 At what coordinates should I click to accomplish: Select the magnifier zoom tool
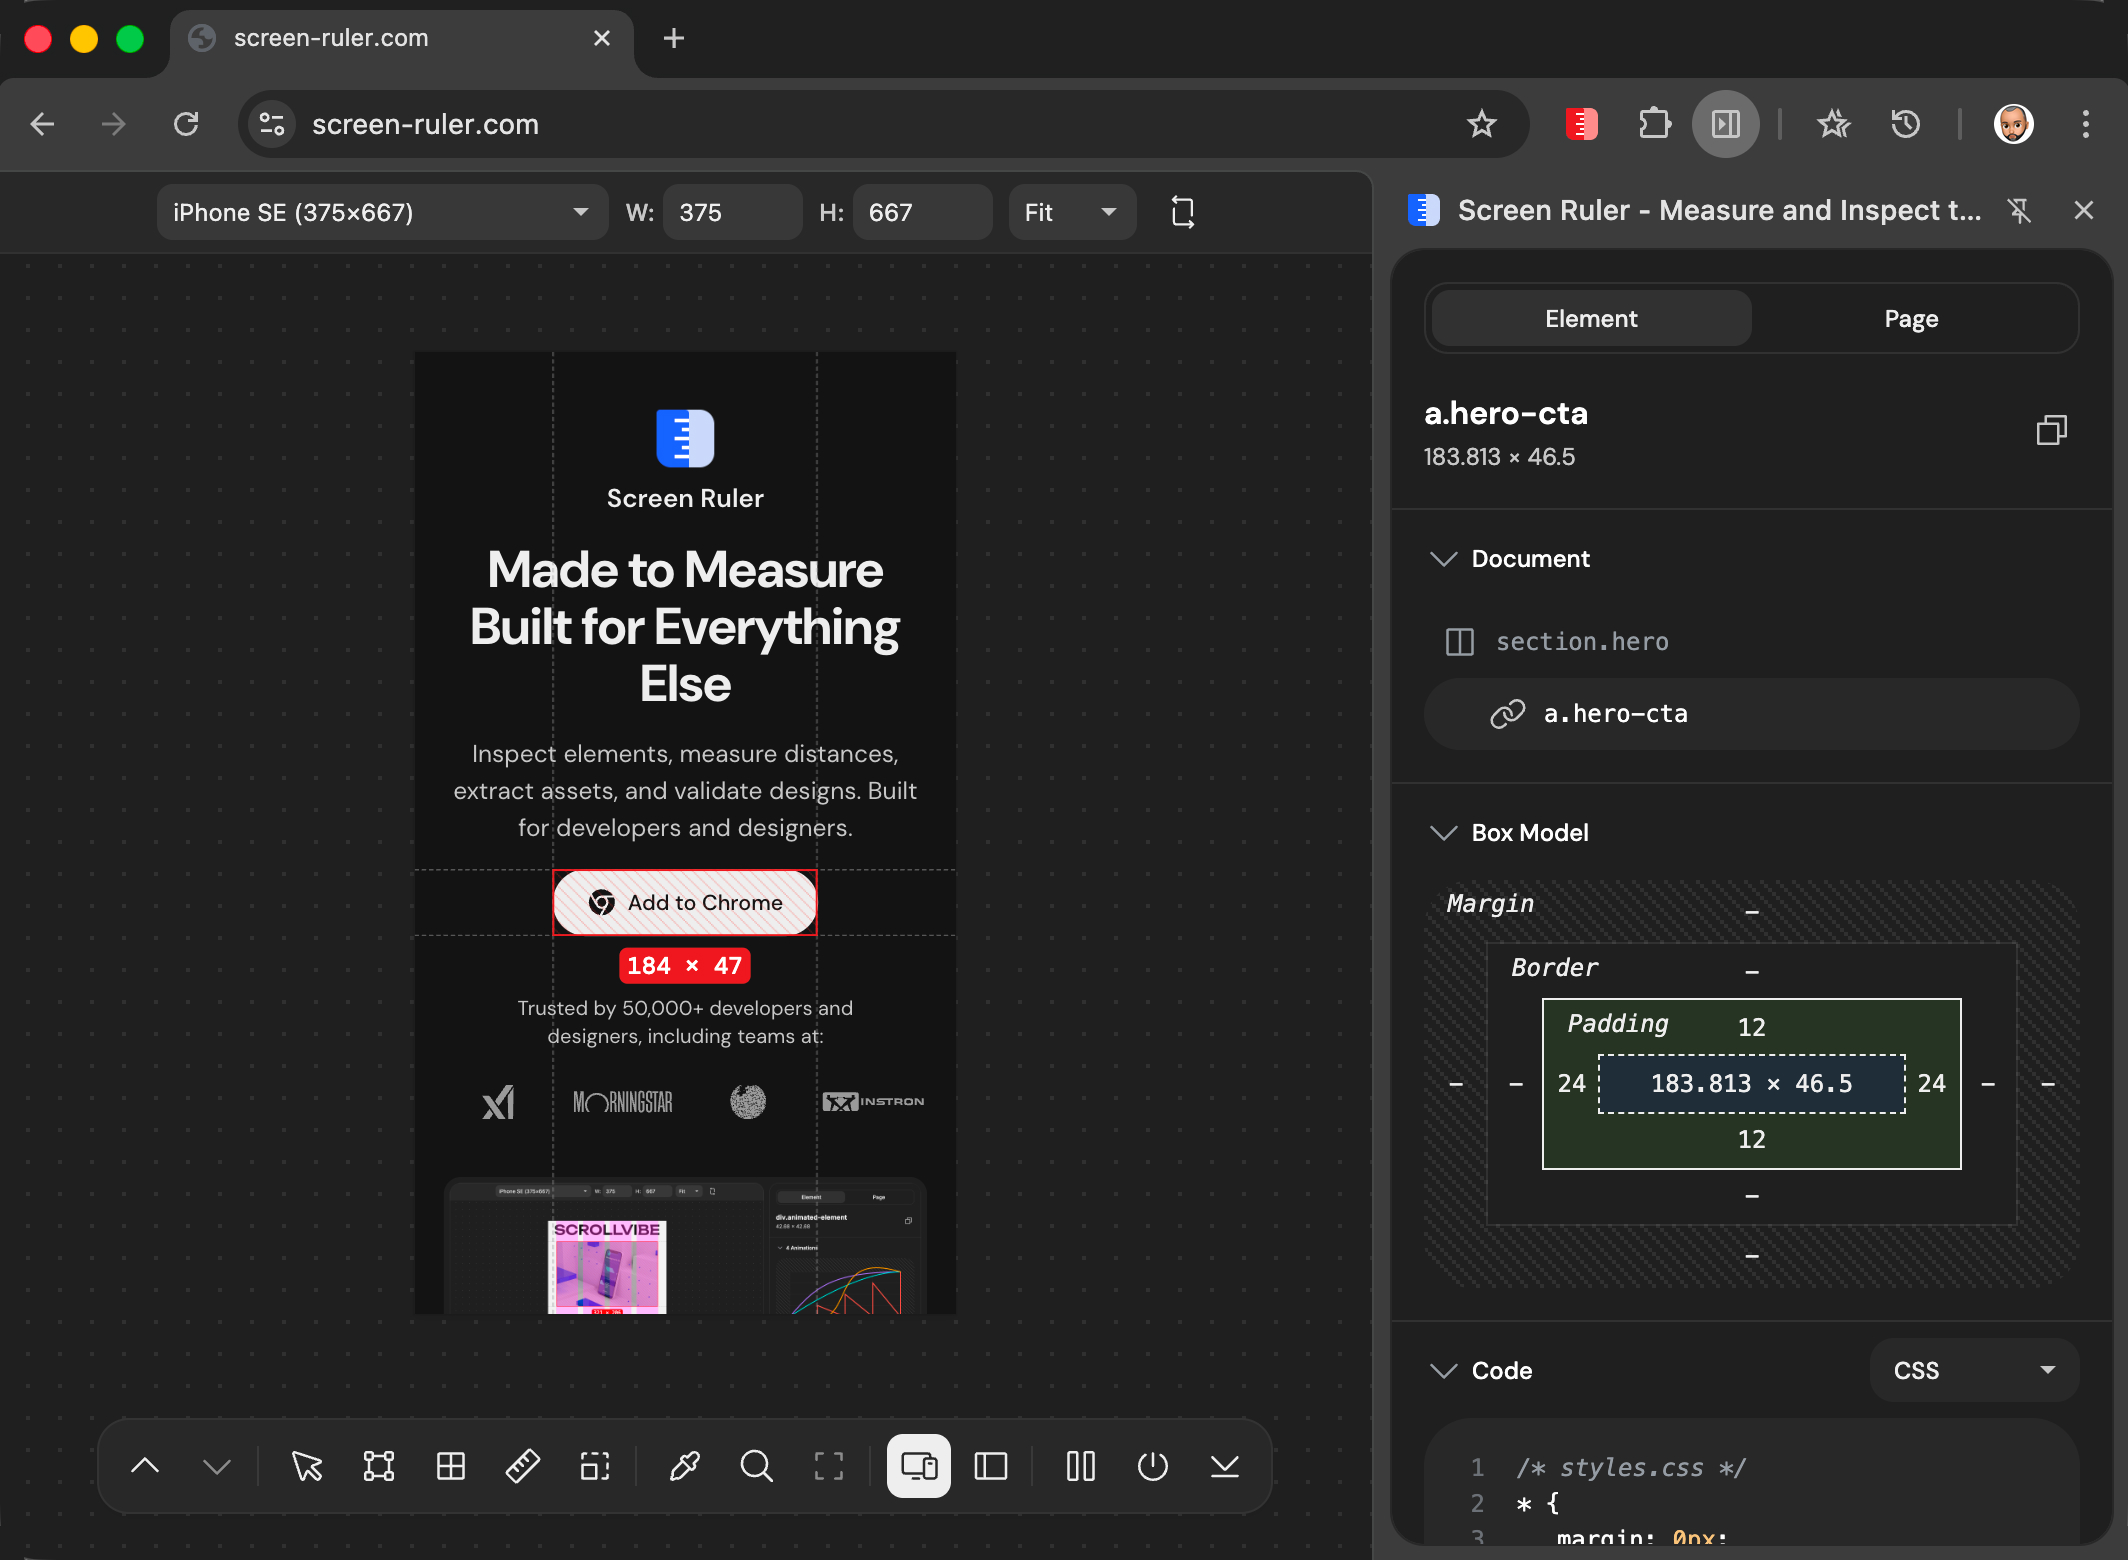[757, 1466]
